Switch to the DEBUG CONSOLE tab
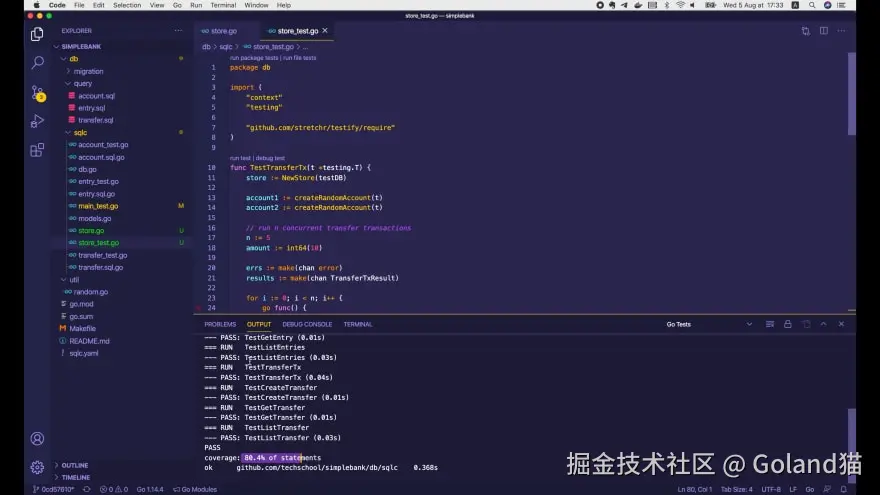880x495 pixels. click(x=307, y=324)
